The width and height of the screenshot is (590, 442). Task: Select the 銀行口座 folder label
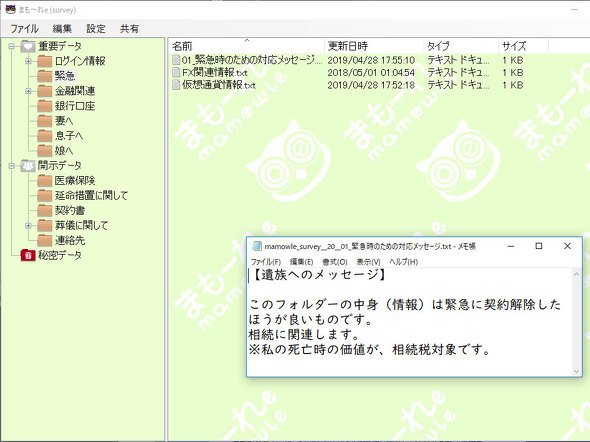75,106
